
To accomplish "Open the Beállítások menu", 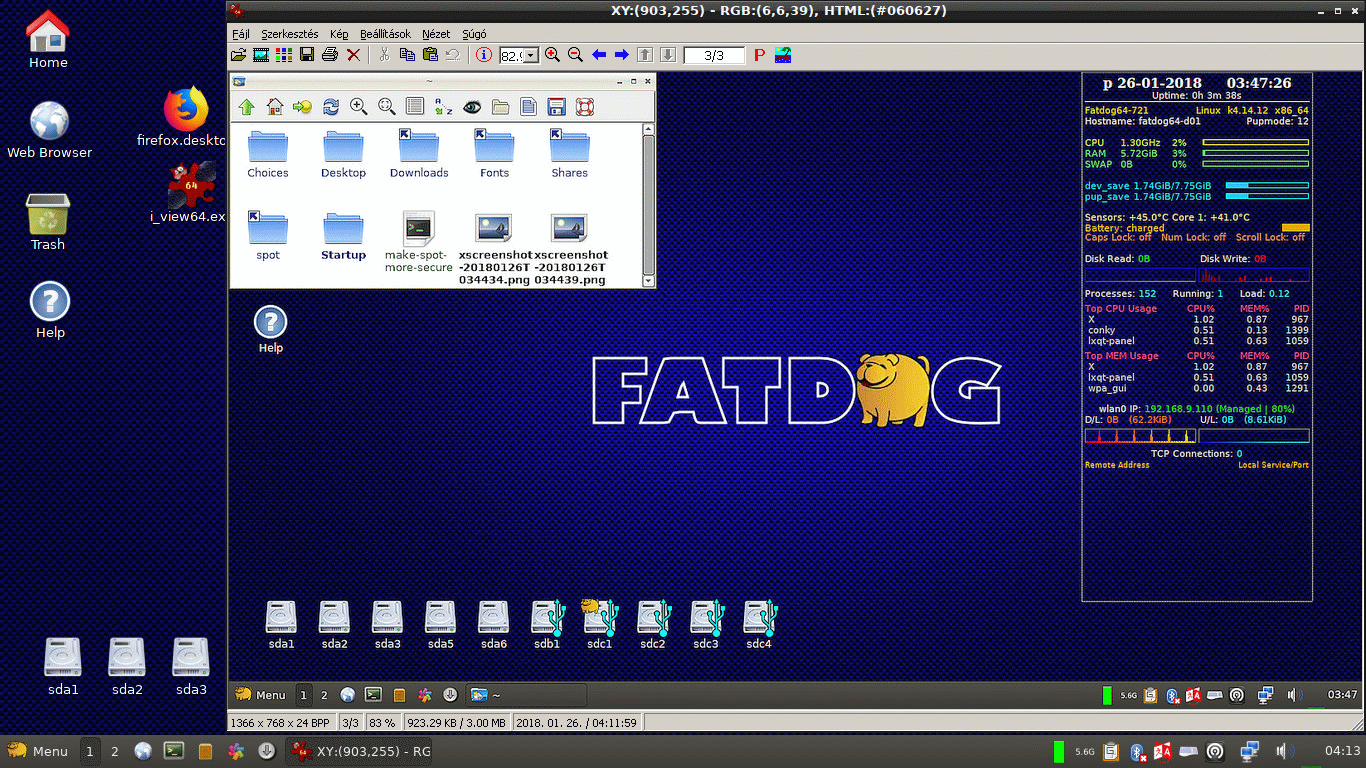I will coord(385,34).
